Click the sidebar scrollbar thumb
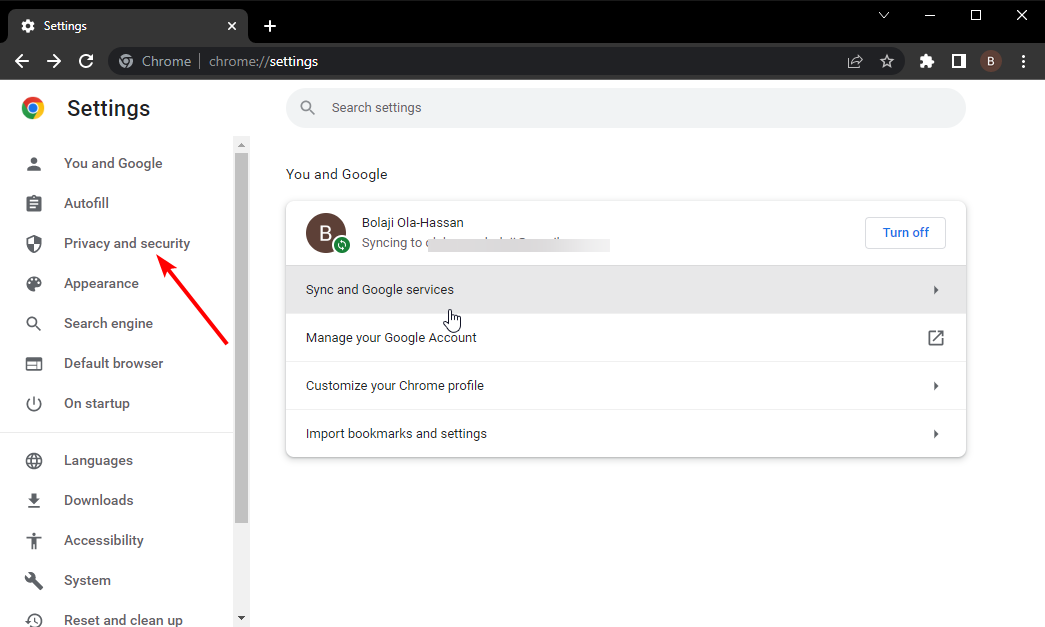The image size is (1045, 627). pos(241,338)
